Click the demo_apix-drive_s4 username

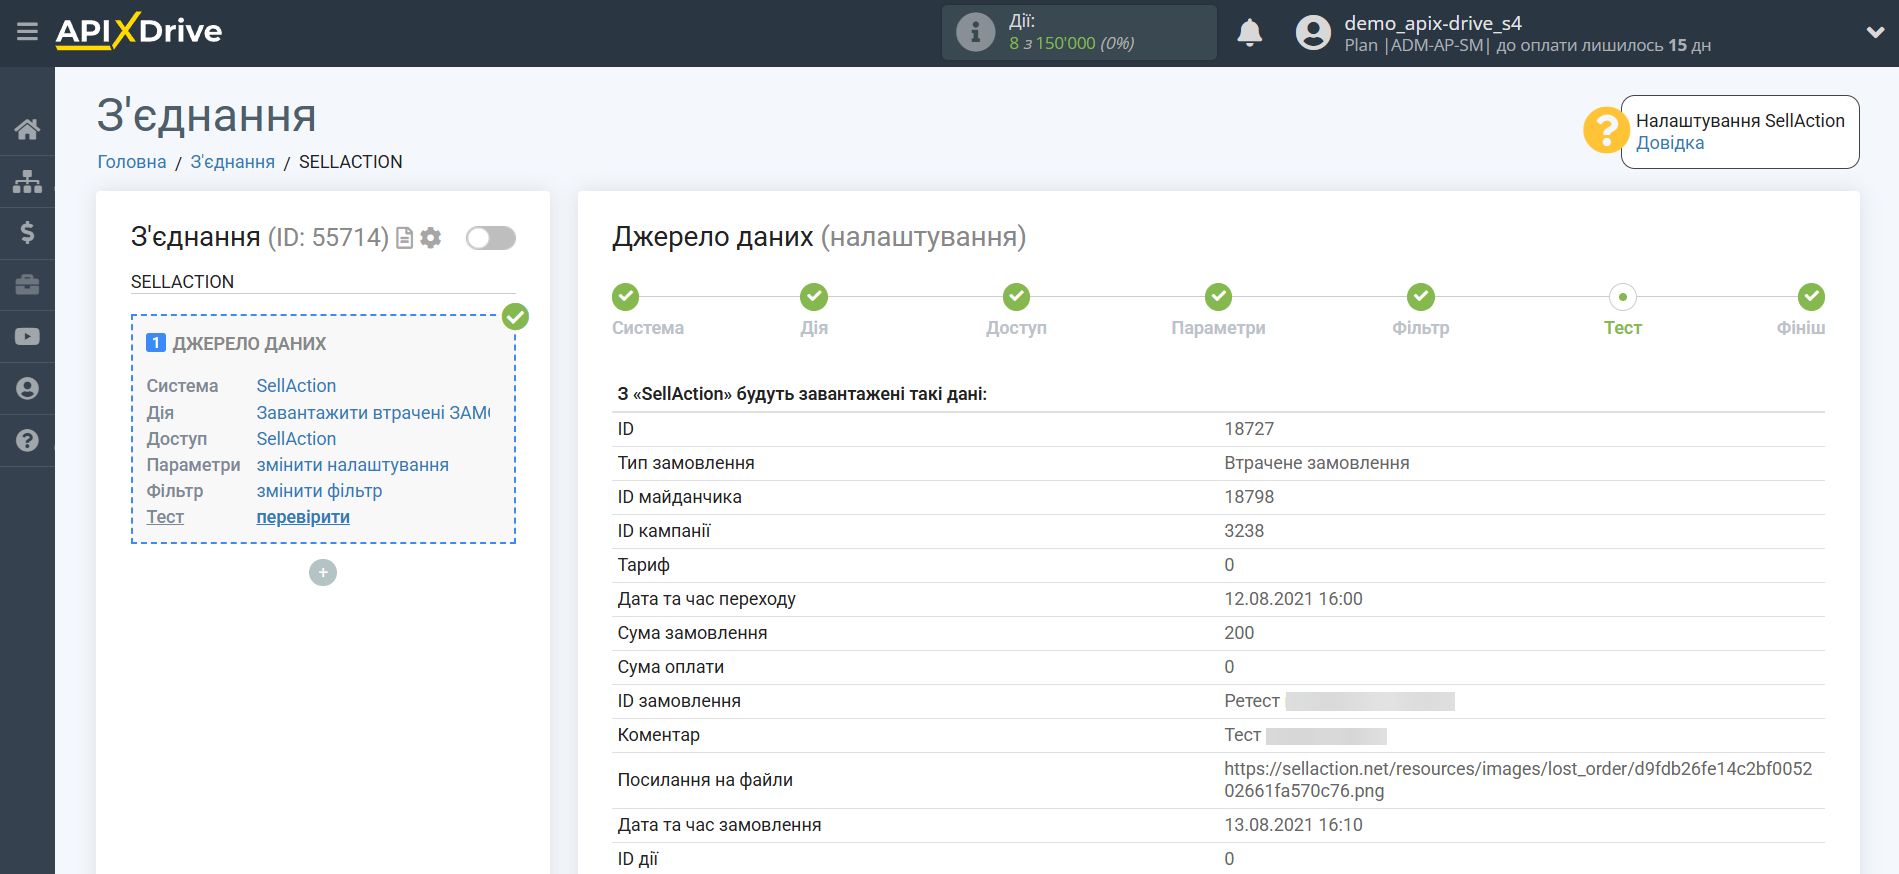[x=1433, y=23]
